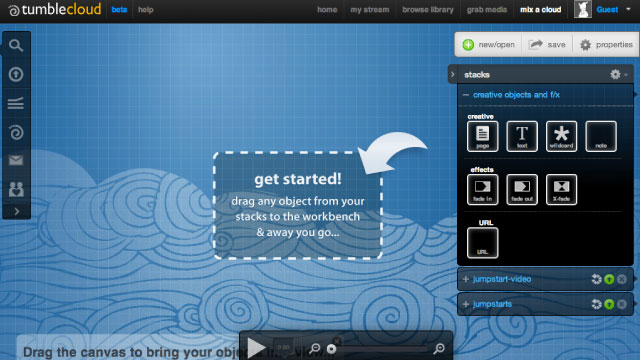The height and width of the screenshot is (360, 640).
Task: Remove the jumpstart-video stack
Action: [622, 279]
